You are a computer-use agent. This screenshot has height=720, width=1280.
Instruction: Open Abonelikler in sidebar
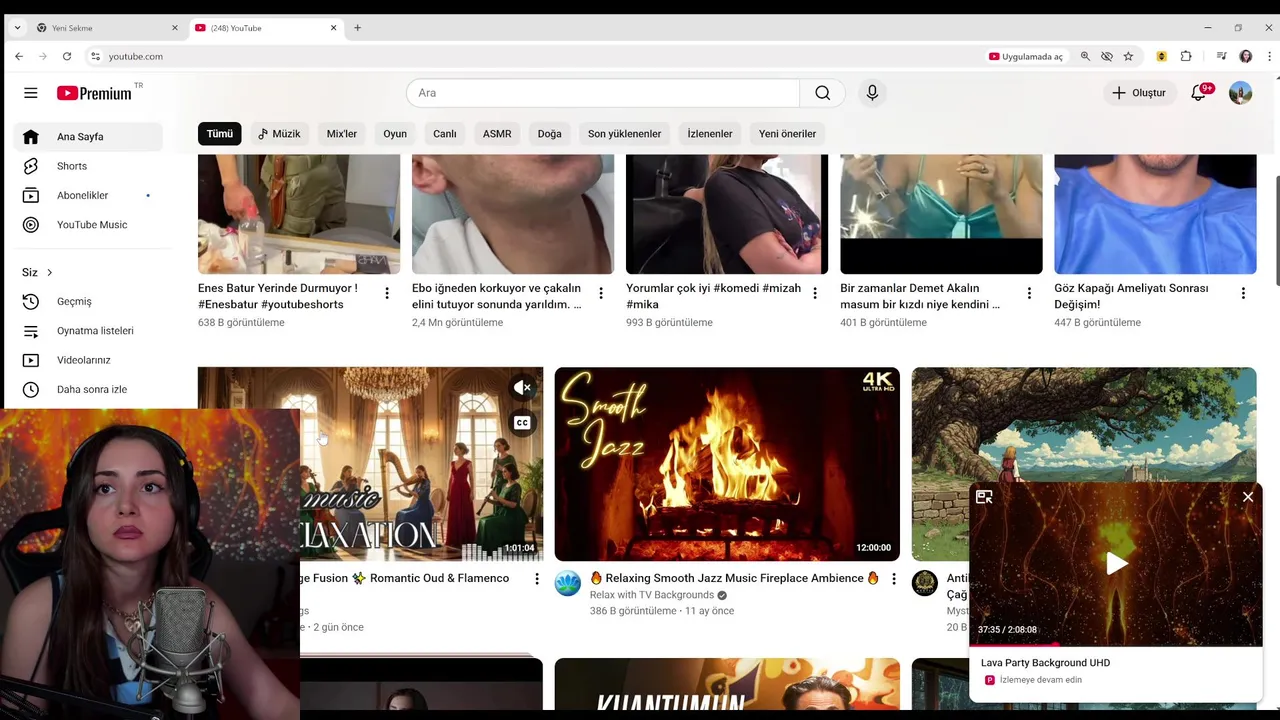point(88,195)
